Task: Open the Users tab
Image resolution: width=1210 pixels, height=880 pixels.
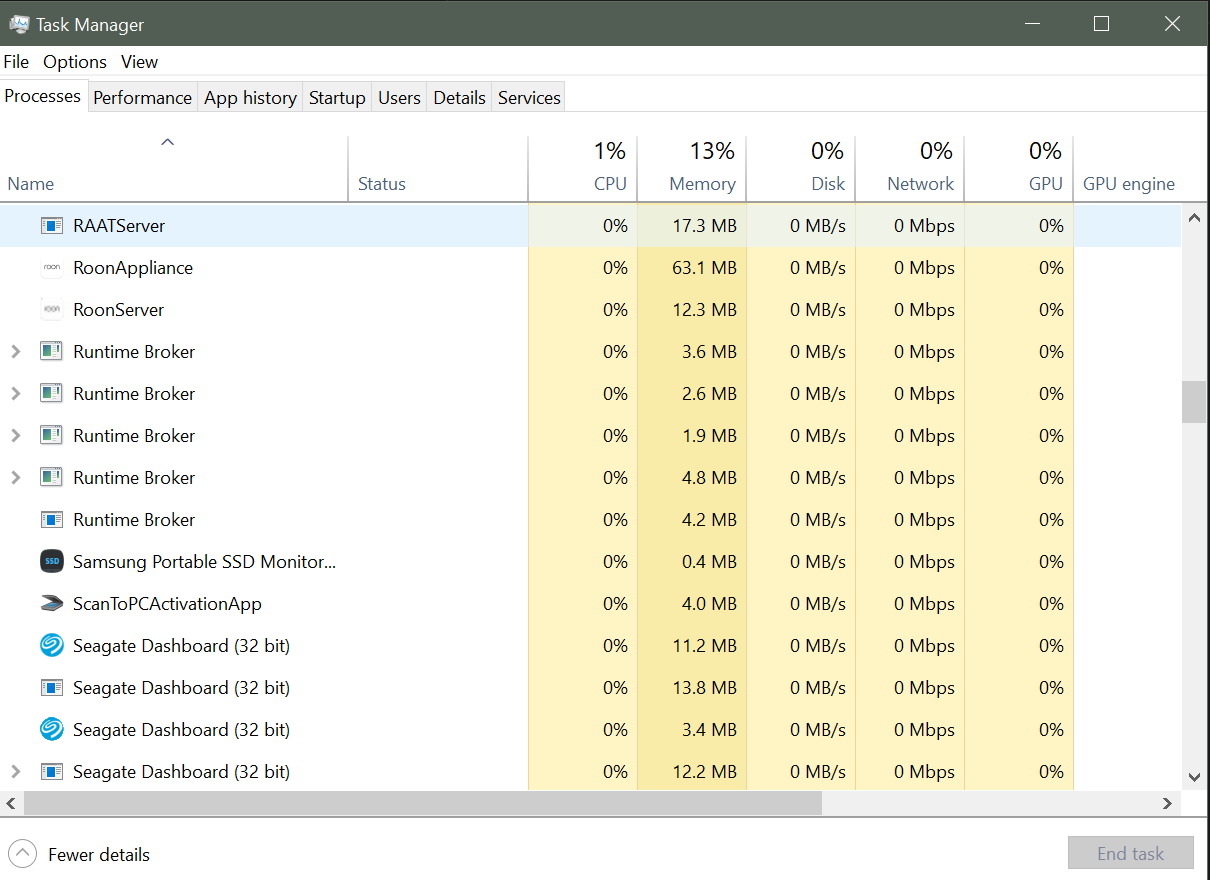Action: click(x=399, y=97)
